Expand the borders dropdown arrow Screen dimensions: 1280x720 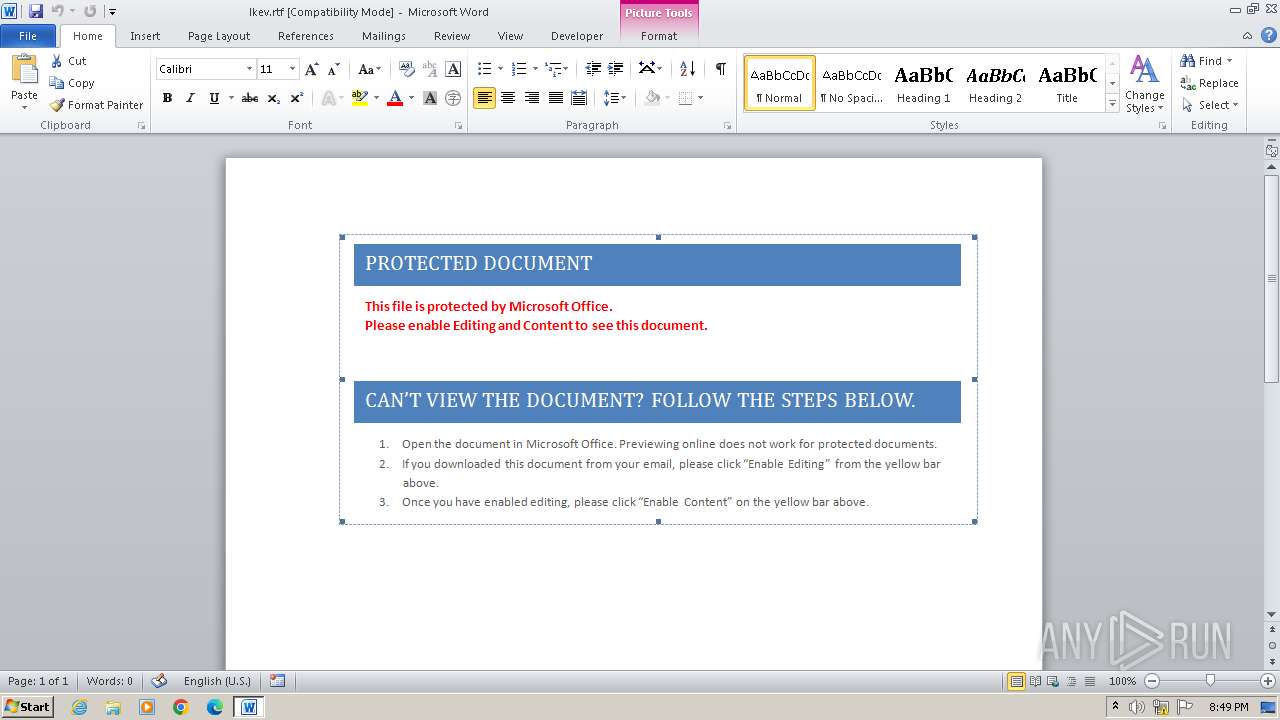click(700, 98)
